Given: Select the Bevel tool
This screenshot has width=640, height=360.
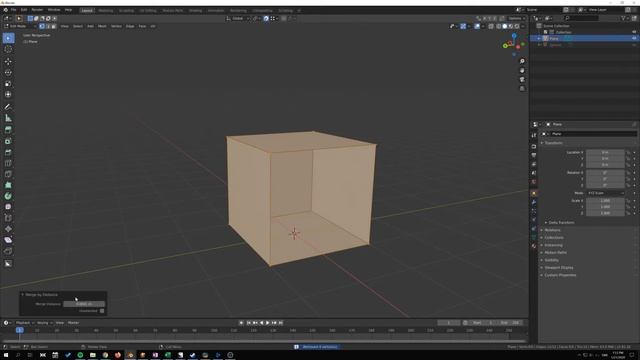Looking at the screenshot, I should click(8, 152).
